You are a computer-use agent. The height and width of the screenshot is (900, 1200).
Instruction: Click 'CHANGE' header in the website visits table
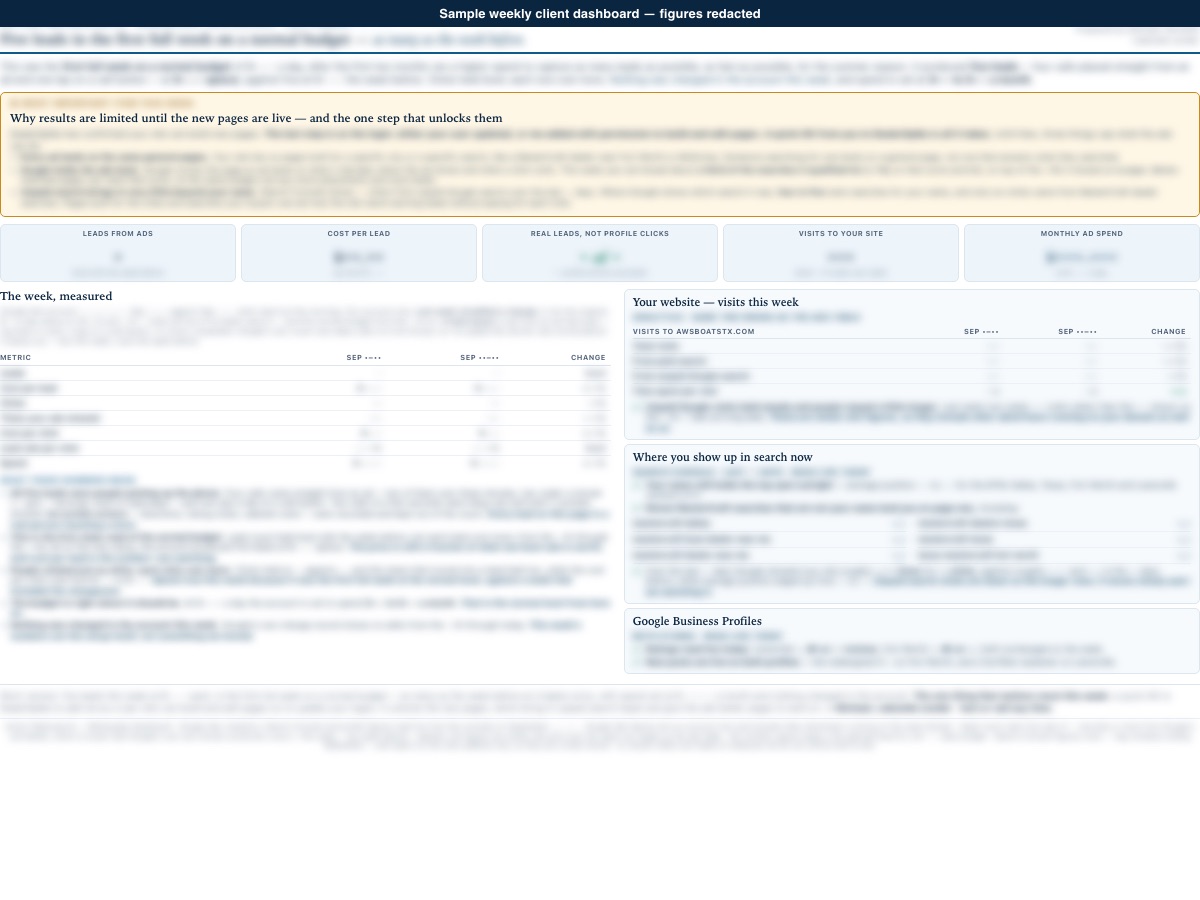(x=1168, y=331)
